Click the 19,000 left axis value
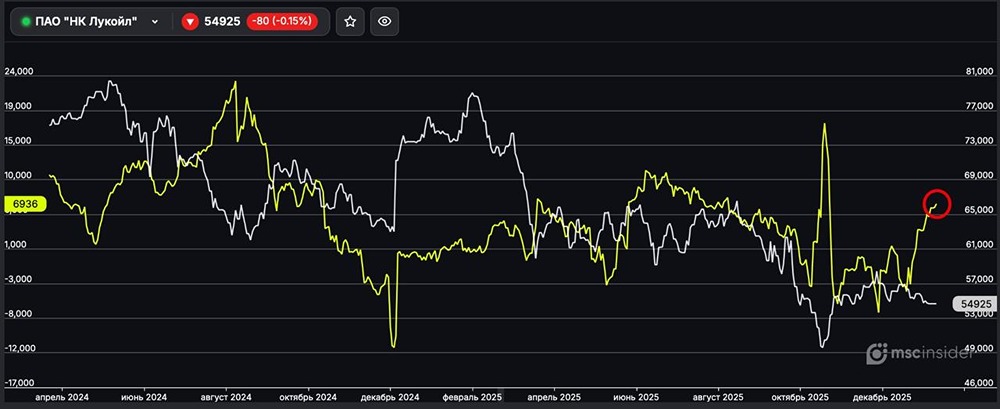The image size is (1000, 409). 17,107
